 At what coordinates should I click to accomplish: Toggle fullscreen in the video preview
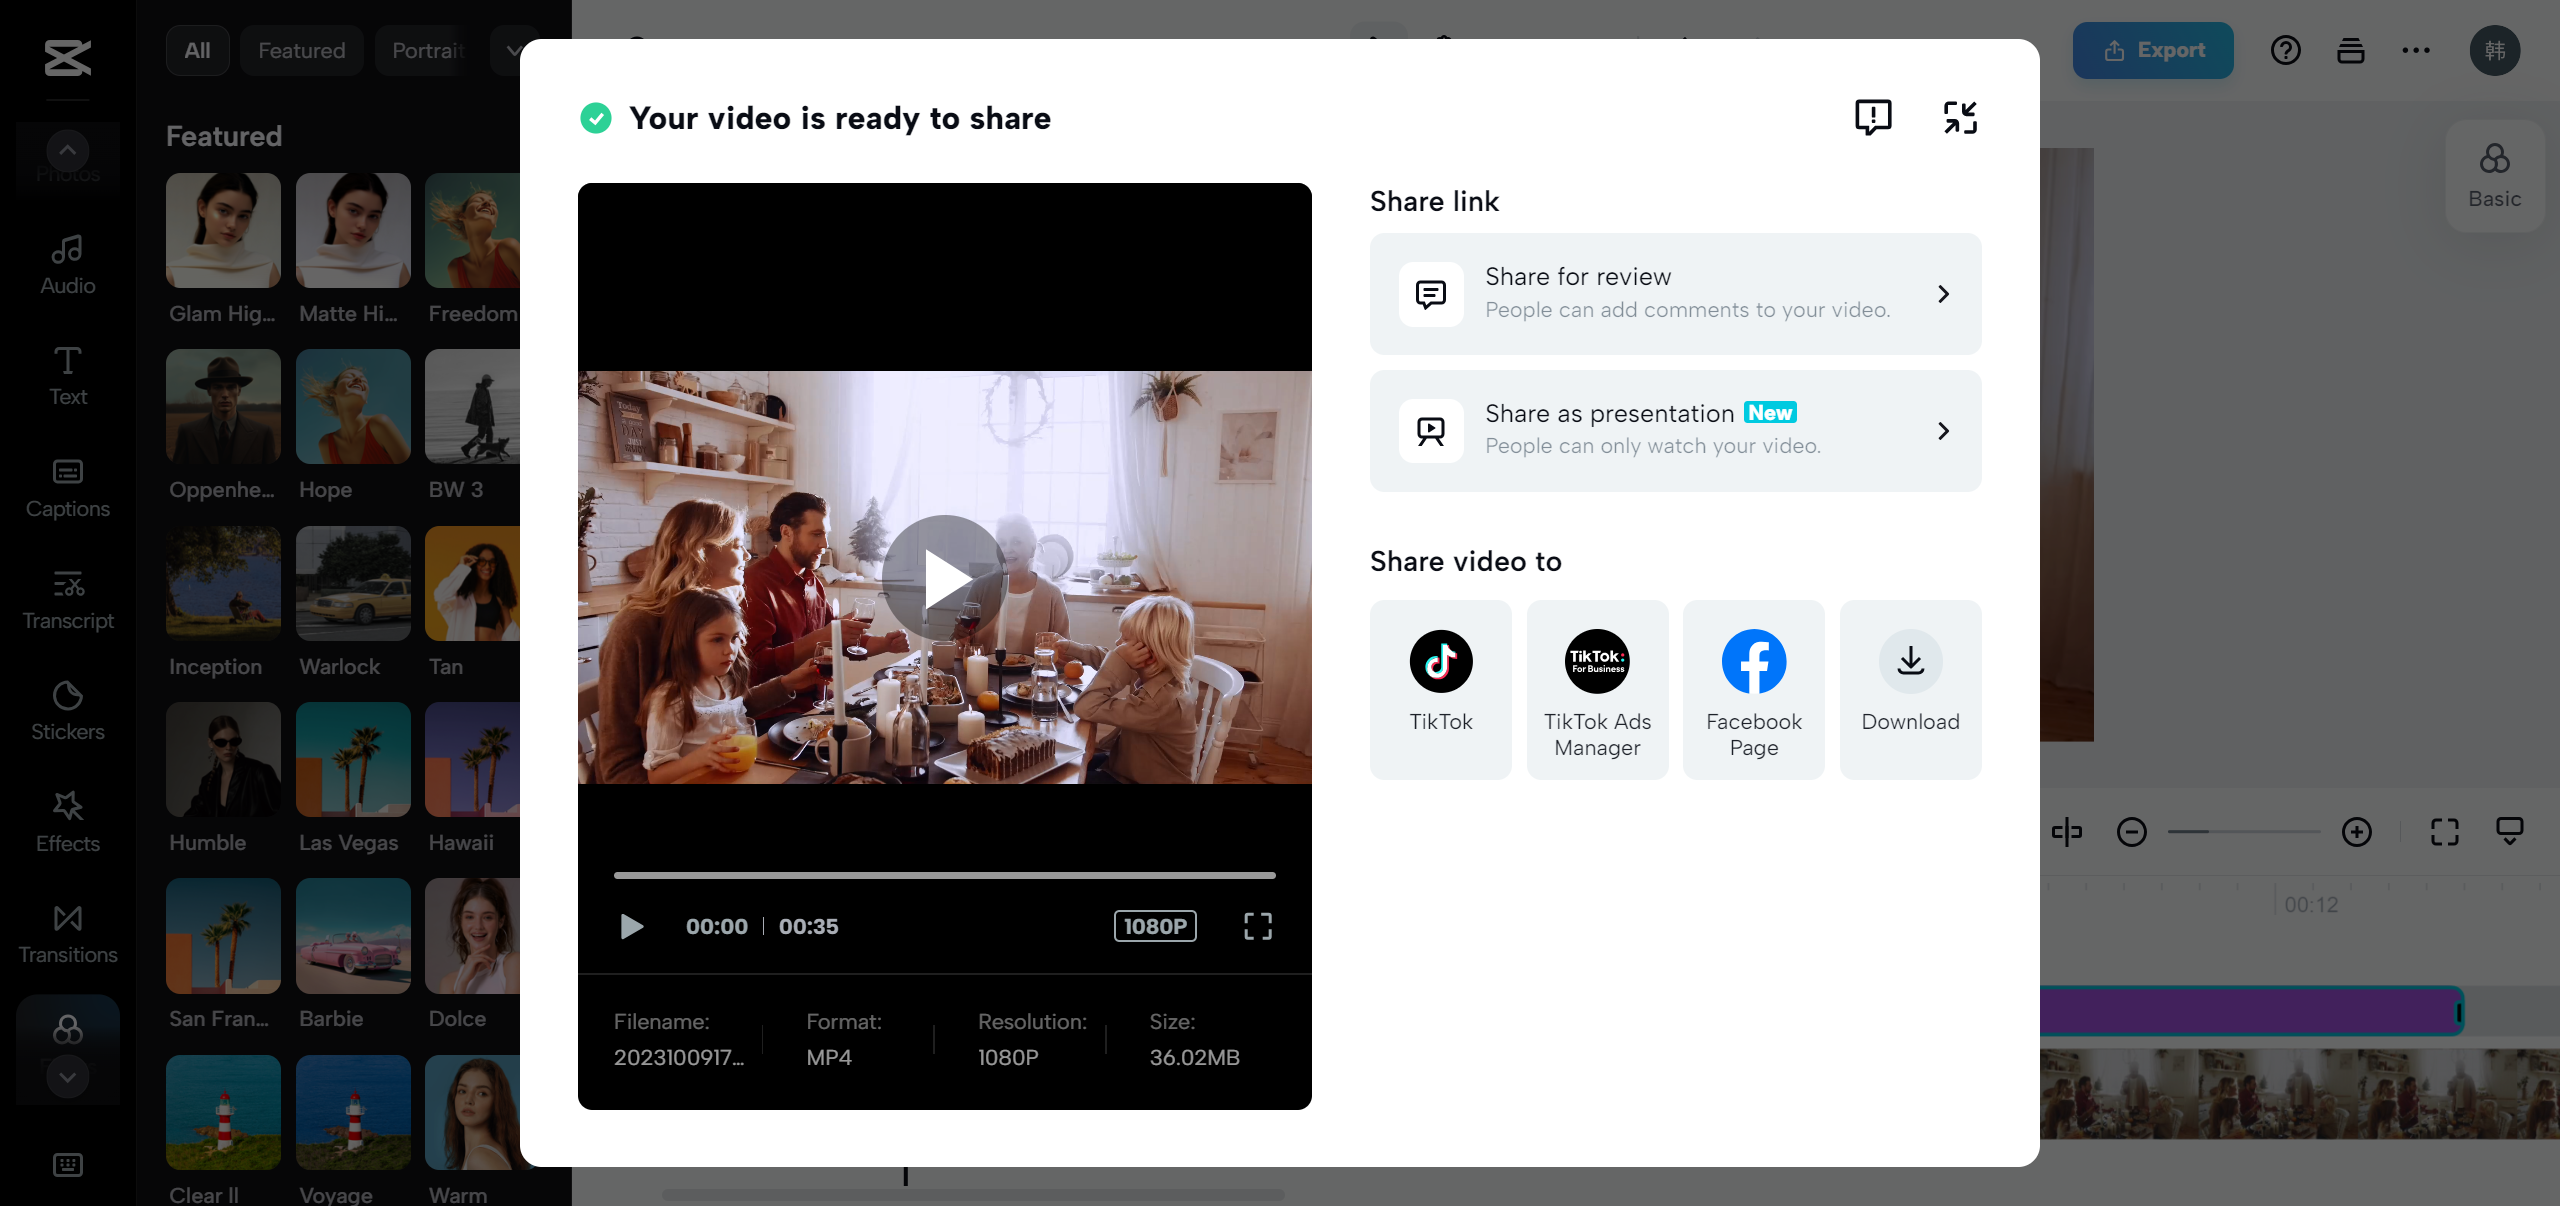point(1257,926)
